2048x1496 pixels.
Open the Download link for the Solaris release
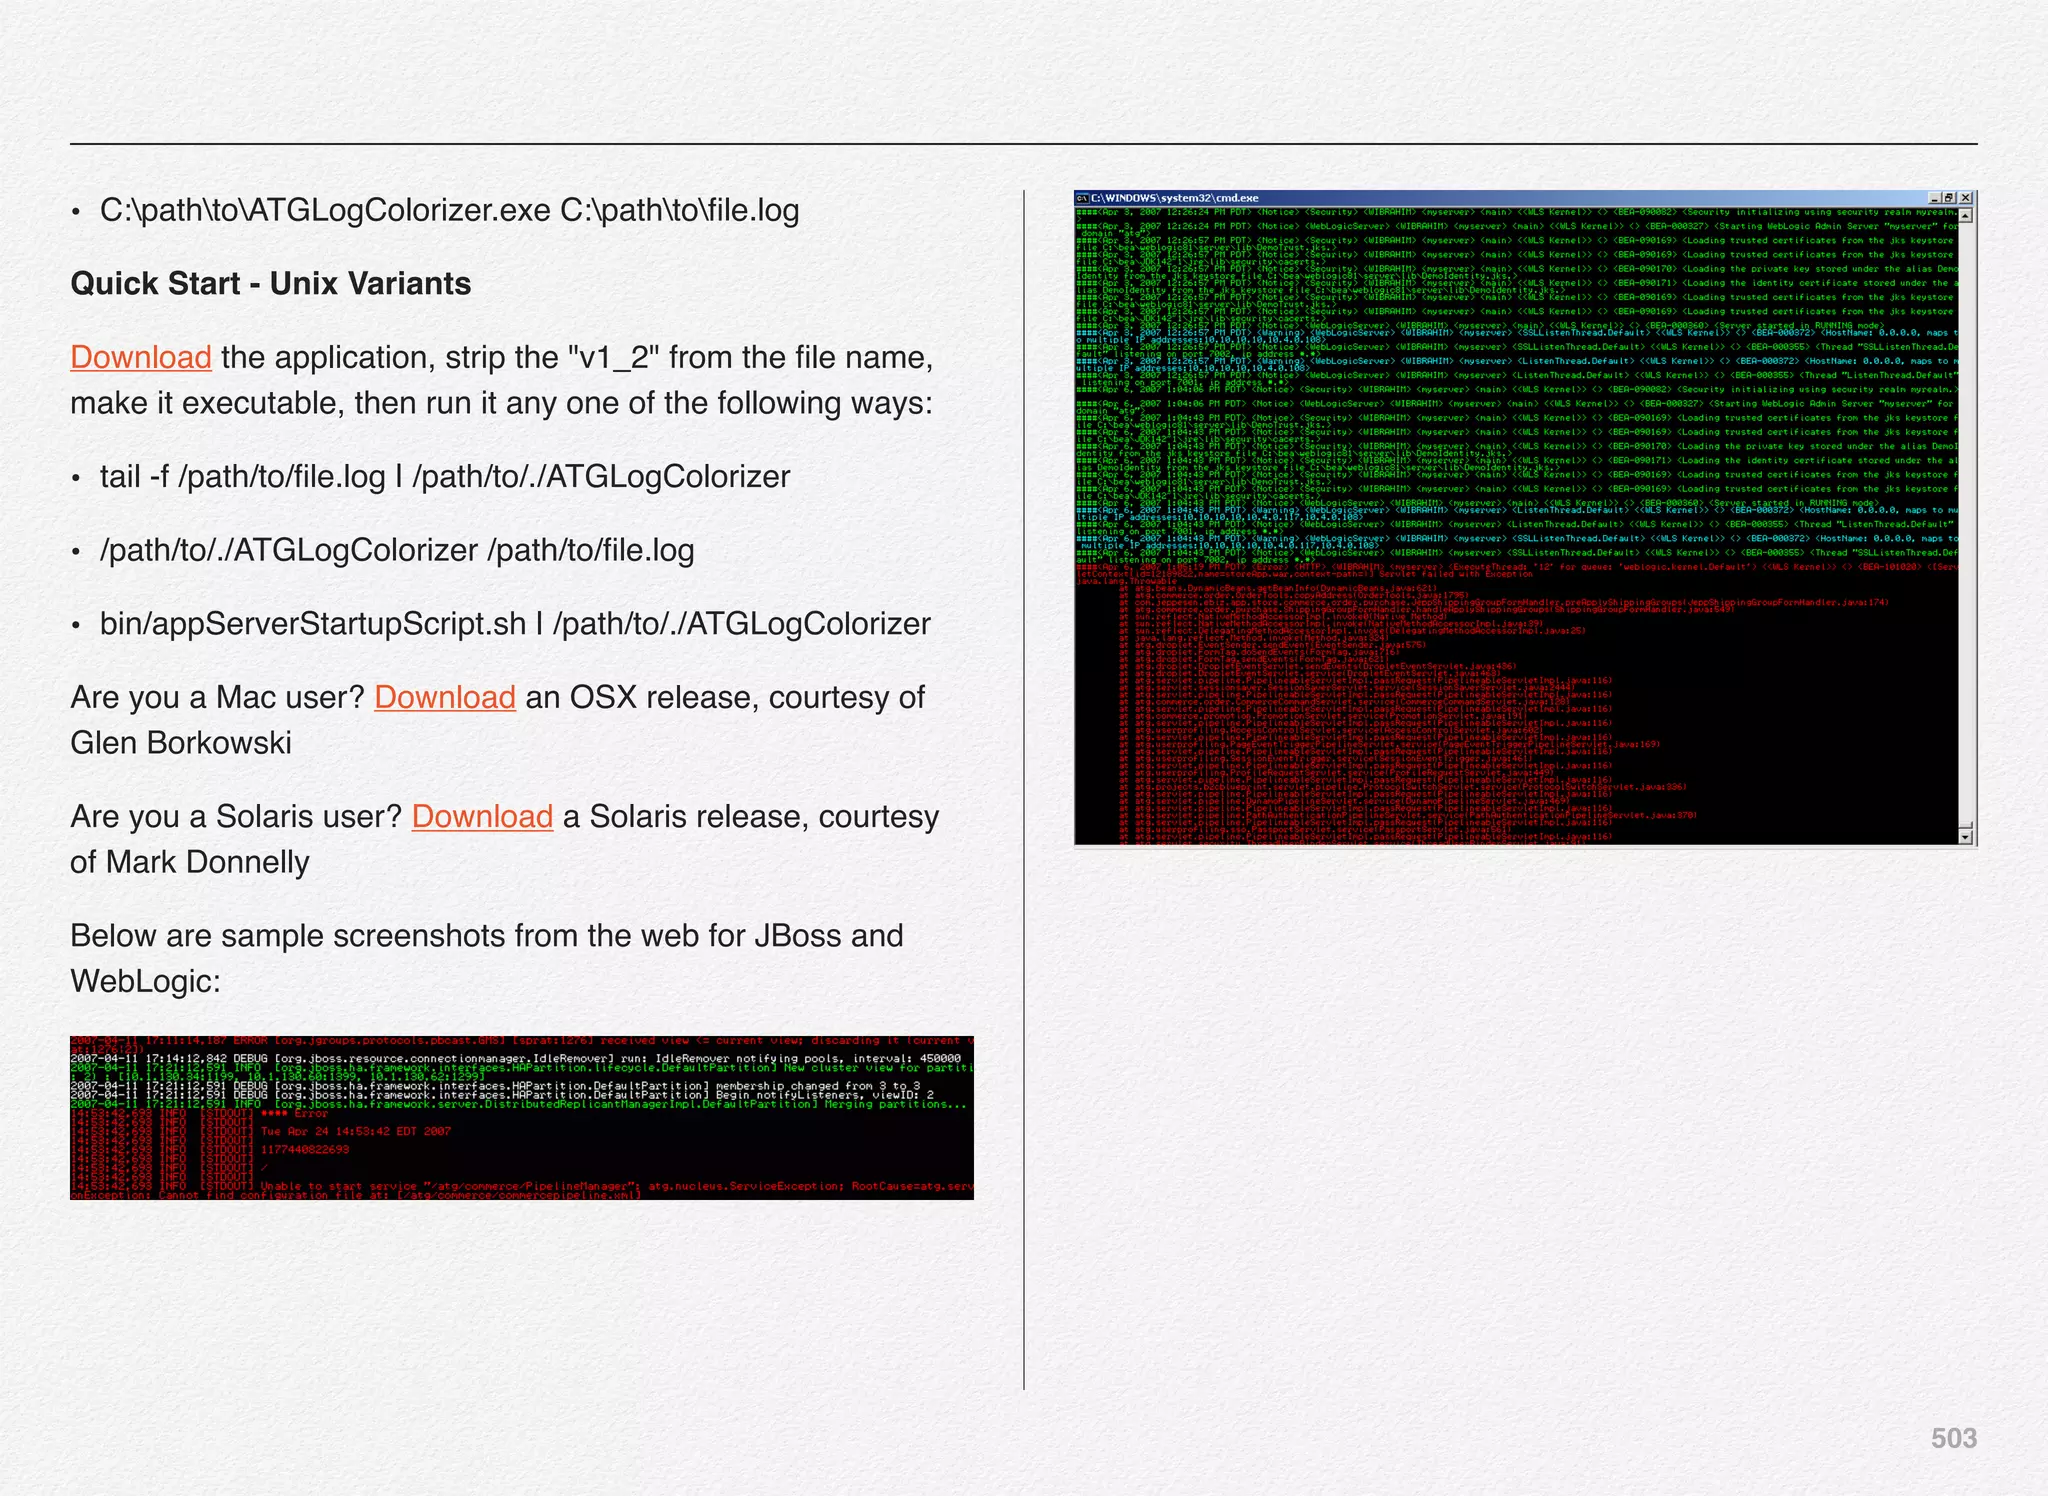coord(482,817)
